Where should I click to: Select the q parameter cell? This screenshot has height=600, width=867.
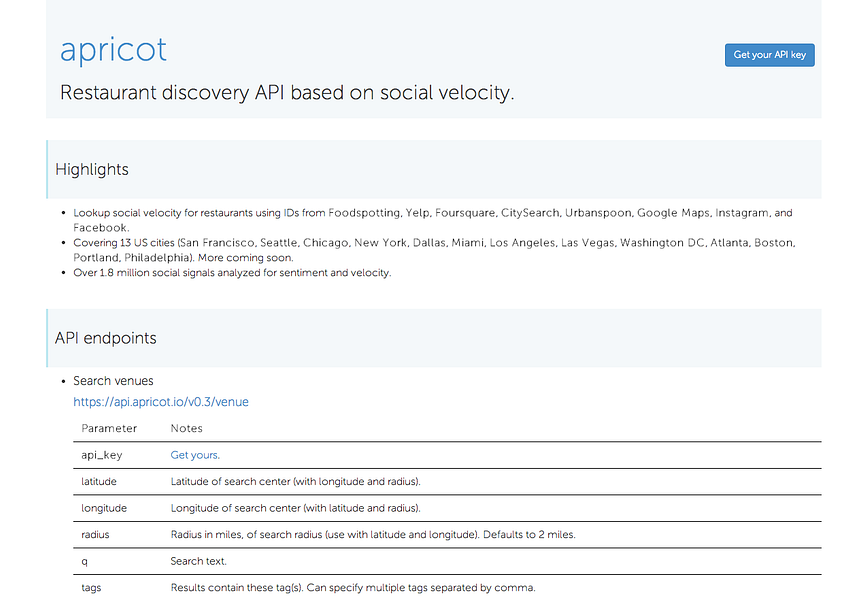(85, 561)
